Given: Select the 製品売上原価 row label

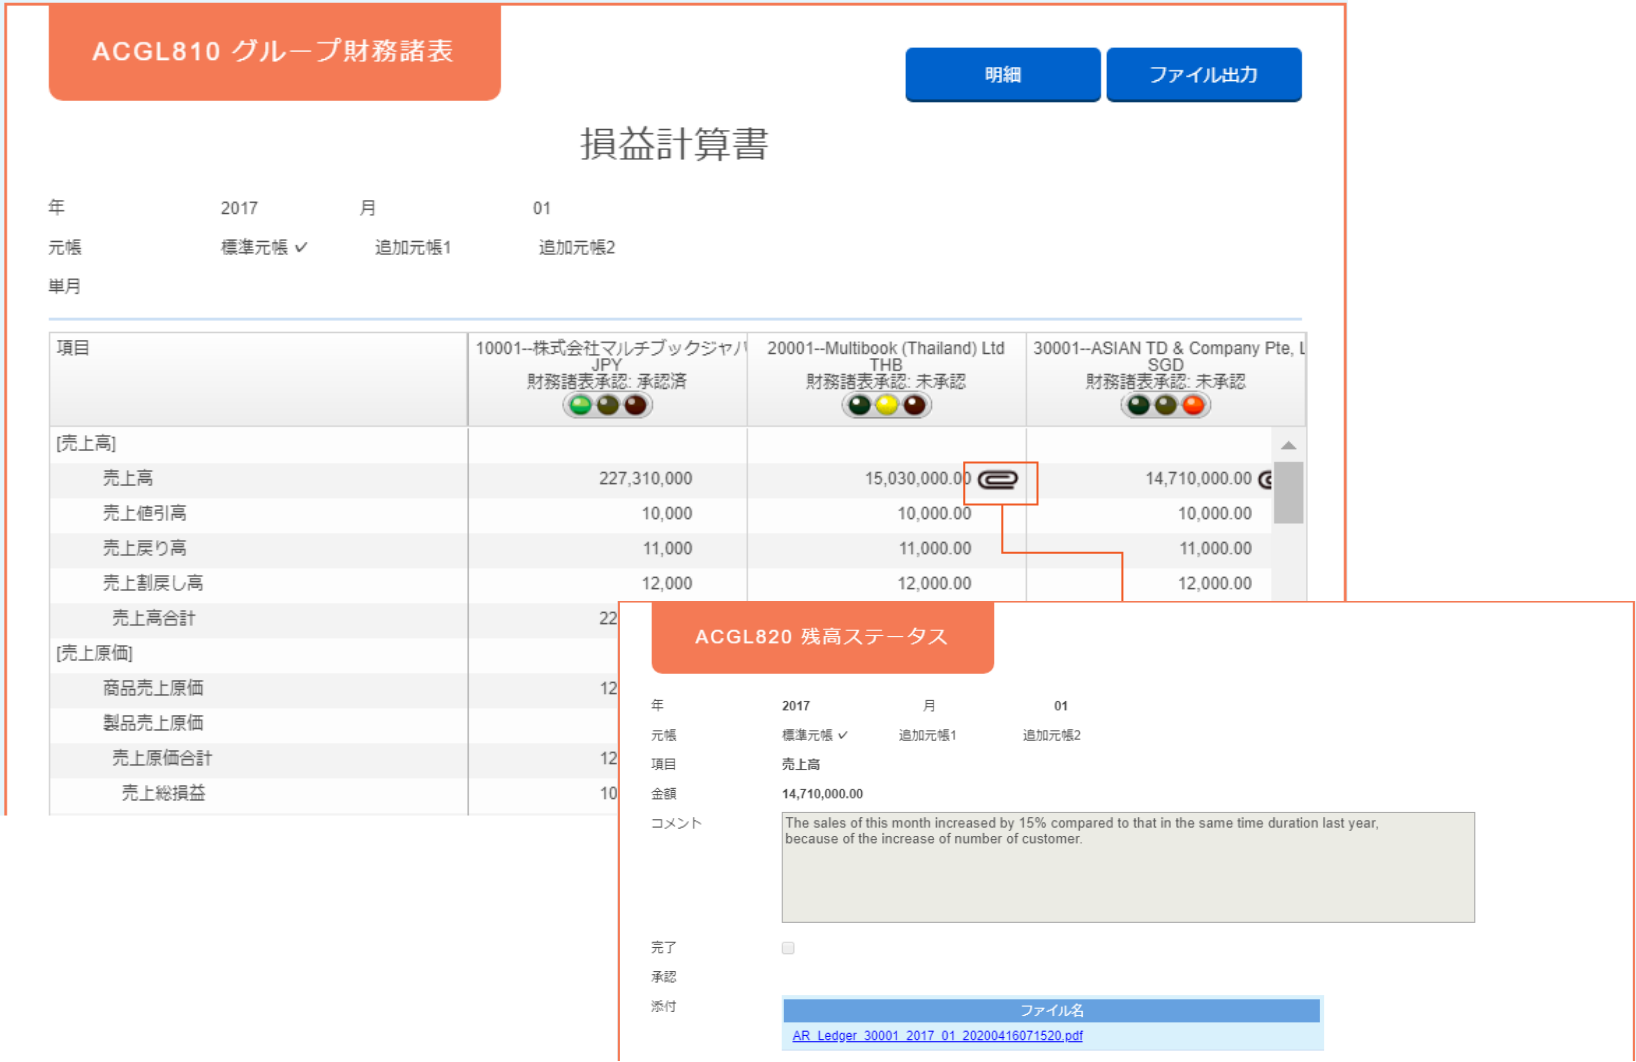Looking at the screenshot, I should click(152, 723).
